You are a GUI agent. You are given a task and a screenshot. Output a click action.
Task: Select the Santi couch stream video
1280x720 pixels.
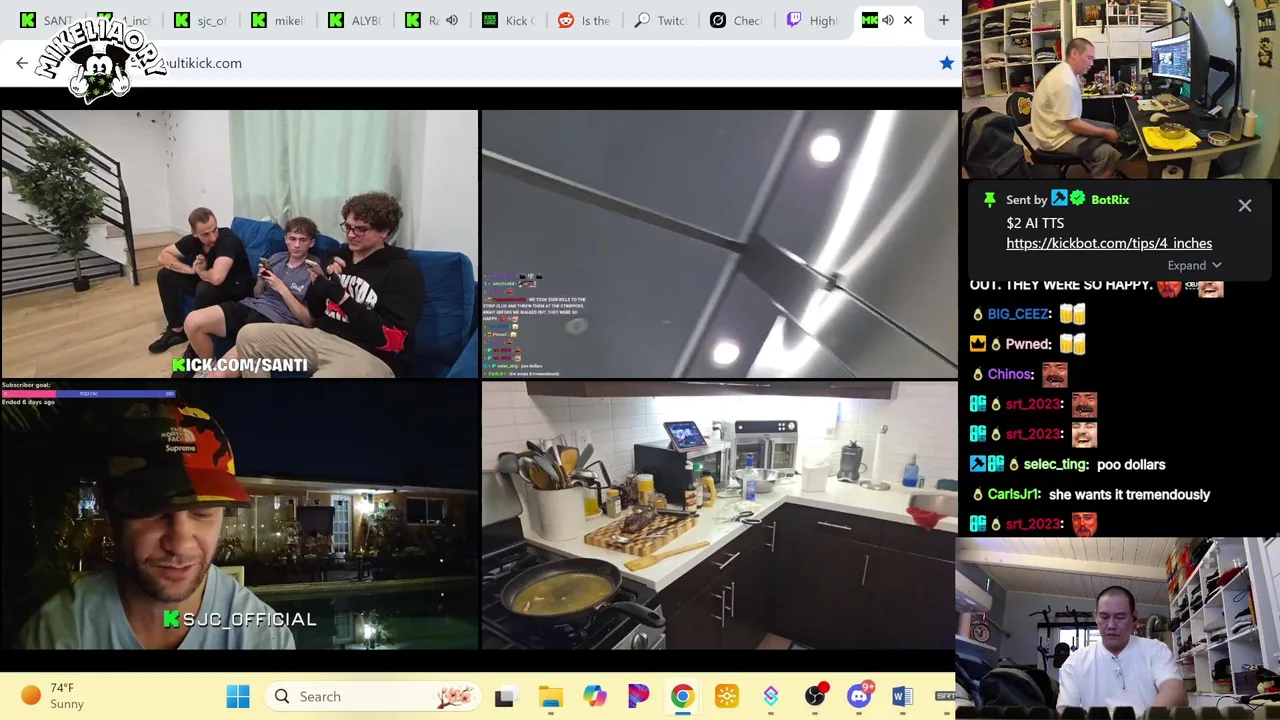240,244
